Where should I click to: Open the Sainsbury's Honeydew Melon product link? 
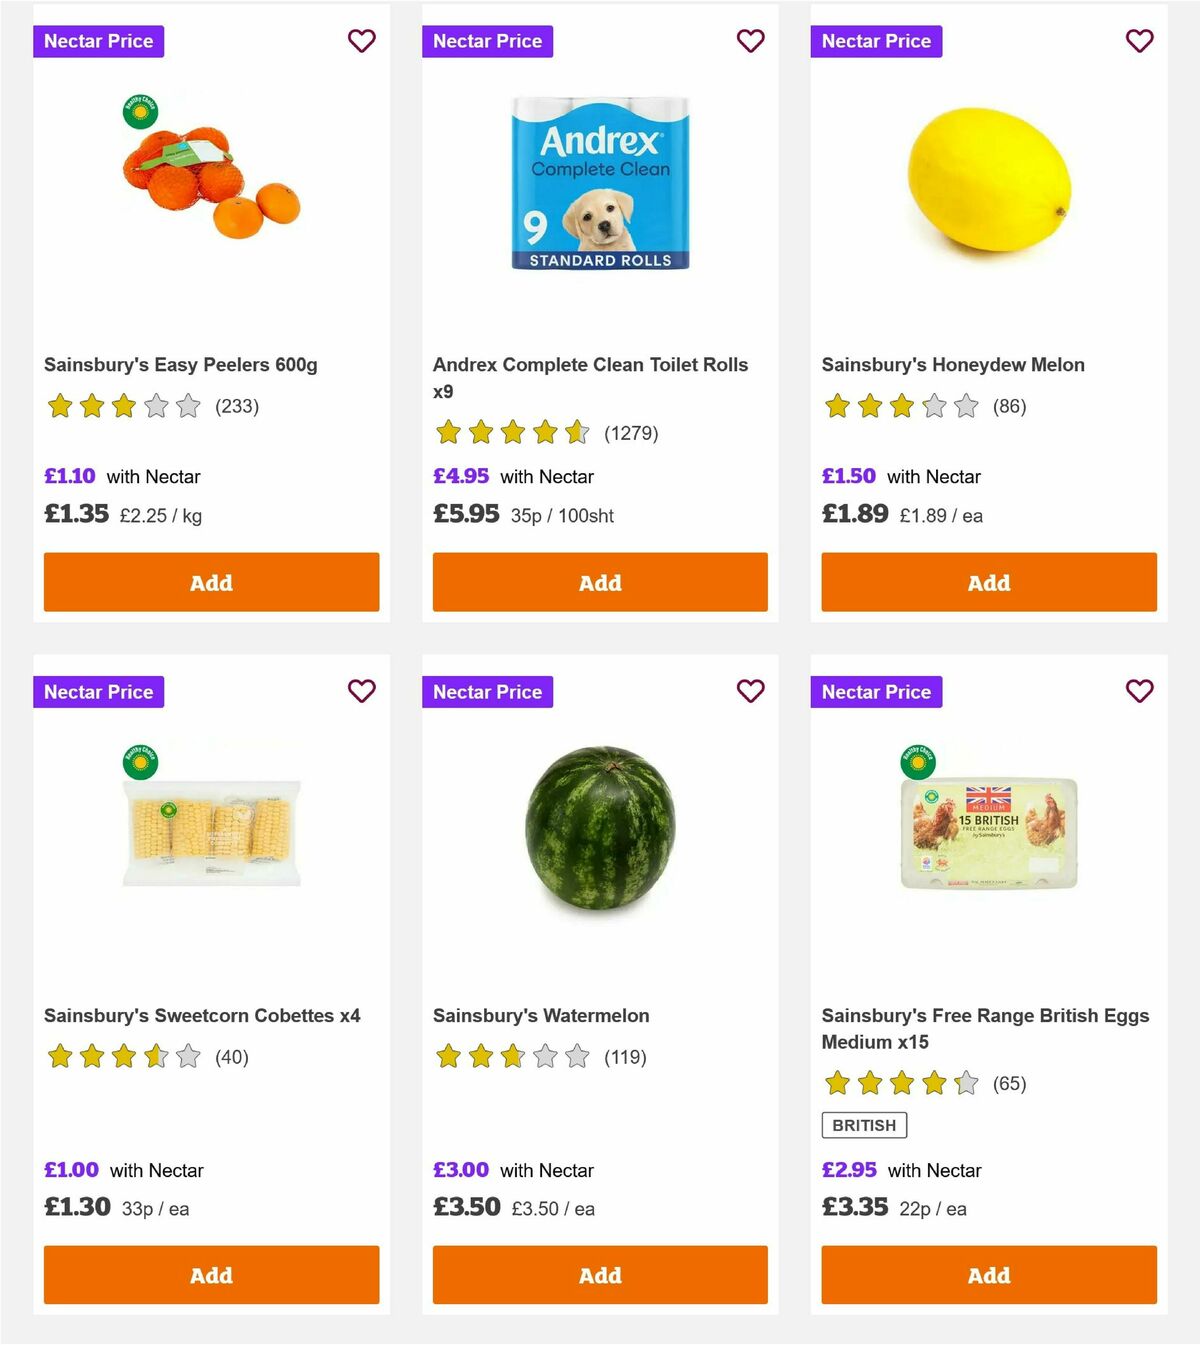(x=952, y=364)
